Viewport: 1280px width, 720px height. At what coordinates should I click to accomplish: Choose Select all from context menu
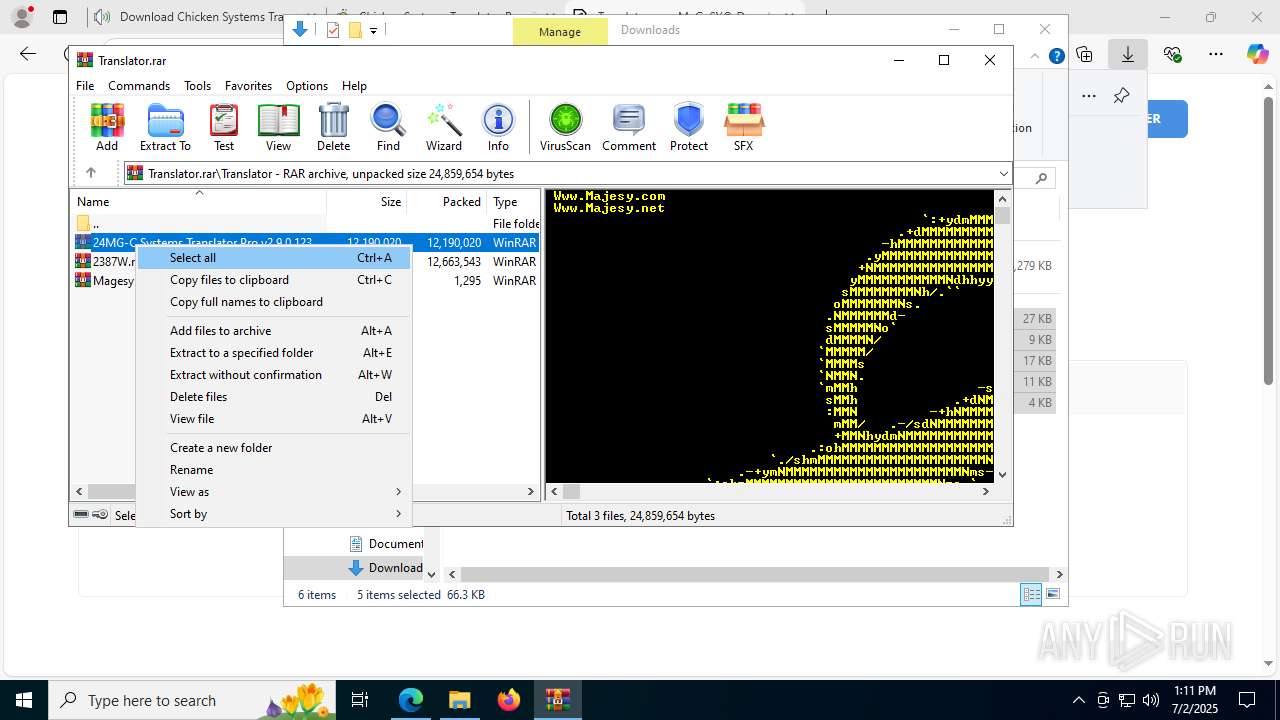pos(274,258)
